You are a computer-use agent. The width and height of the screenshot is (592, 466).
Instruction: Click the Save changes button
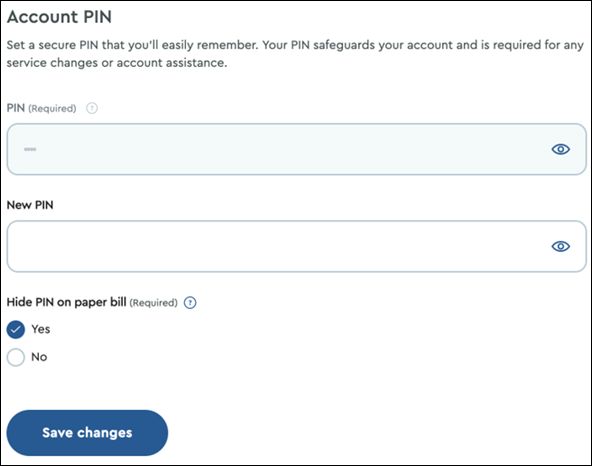tap(87, 433)
